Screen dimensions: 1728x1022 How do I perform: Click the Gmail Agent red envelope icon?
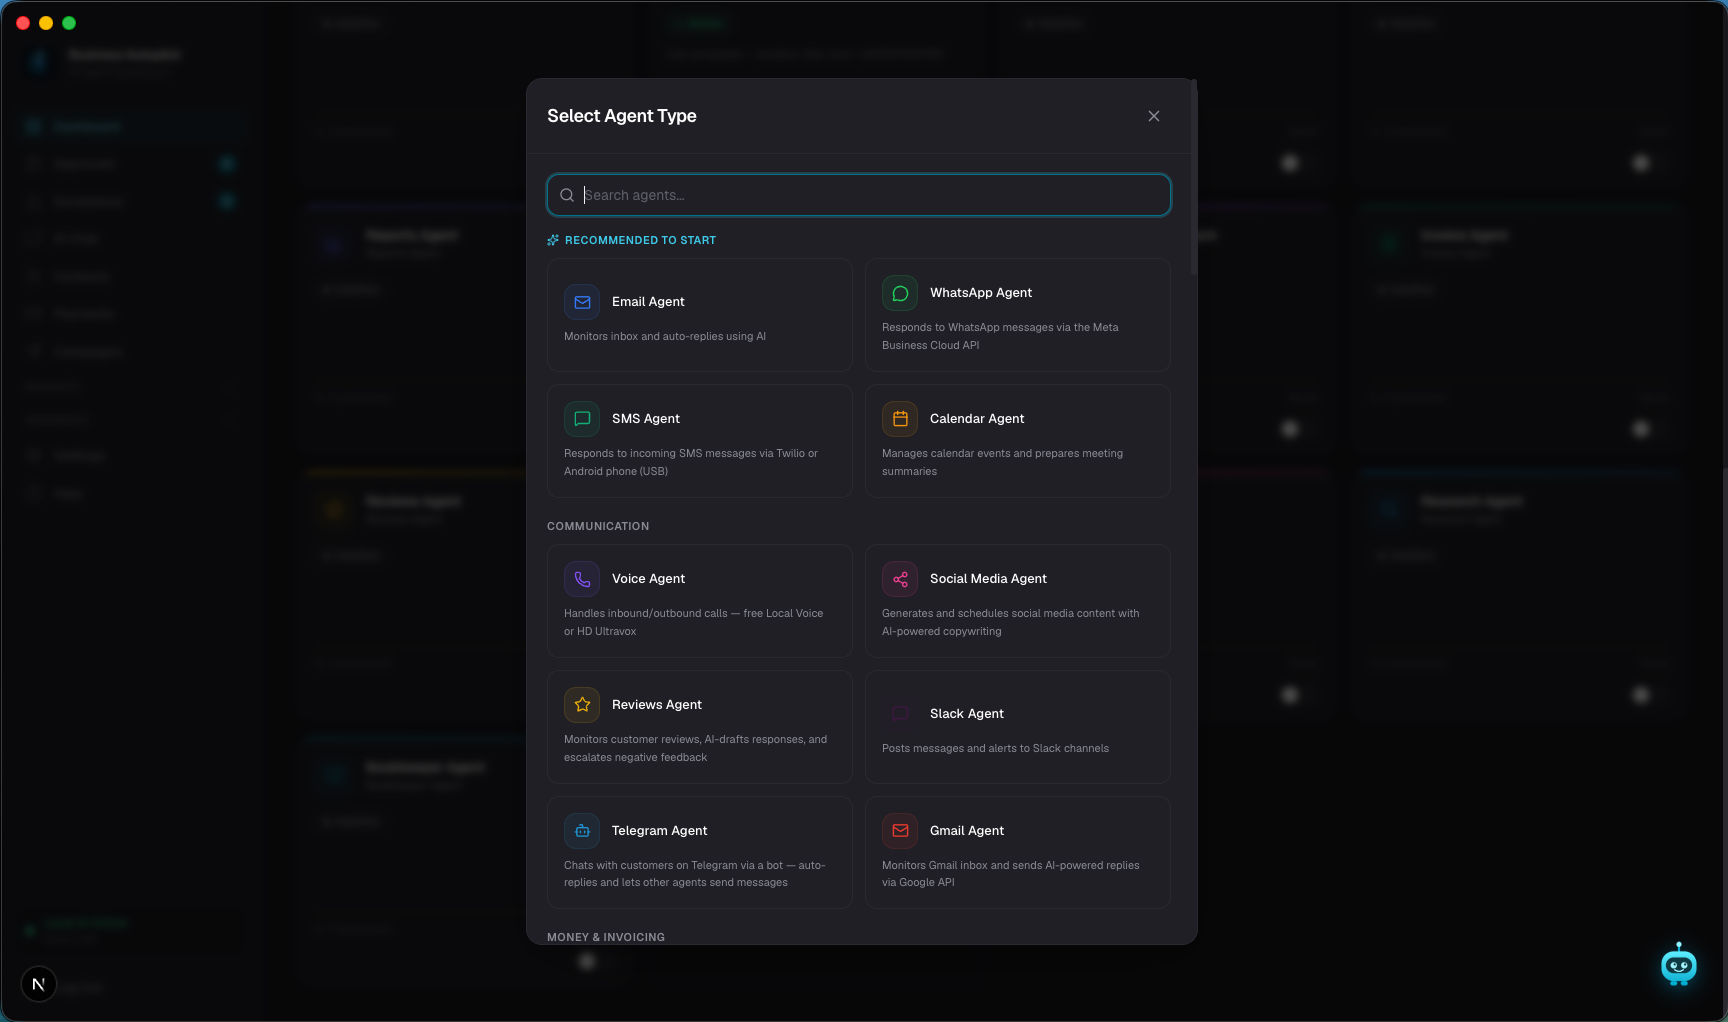coord(900,831)
